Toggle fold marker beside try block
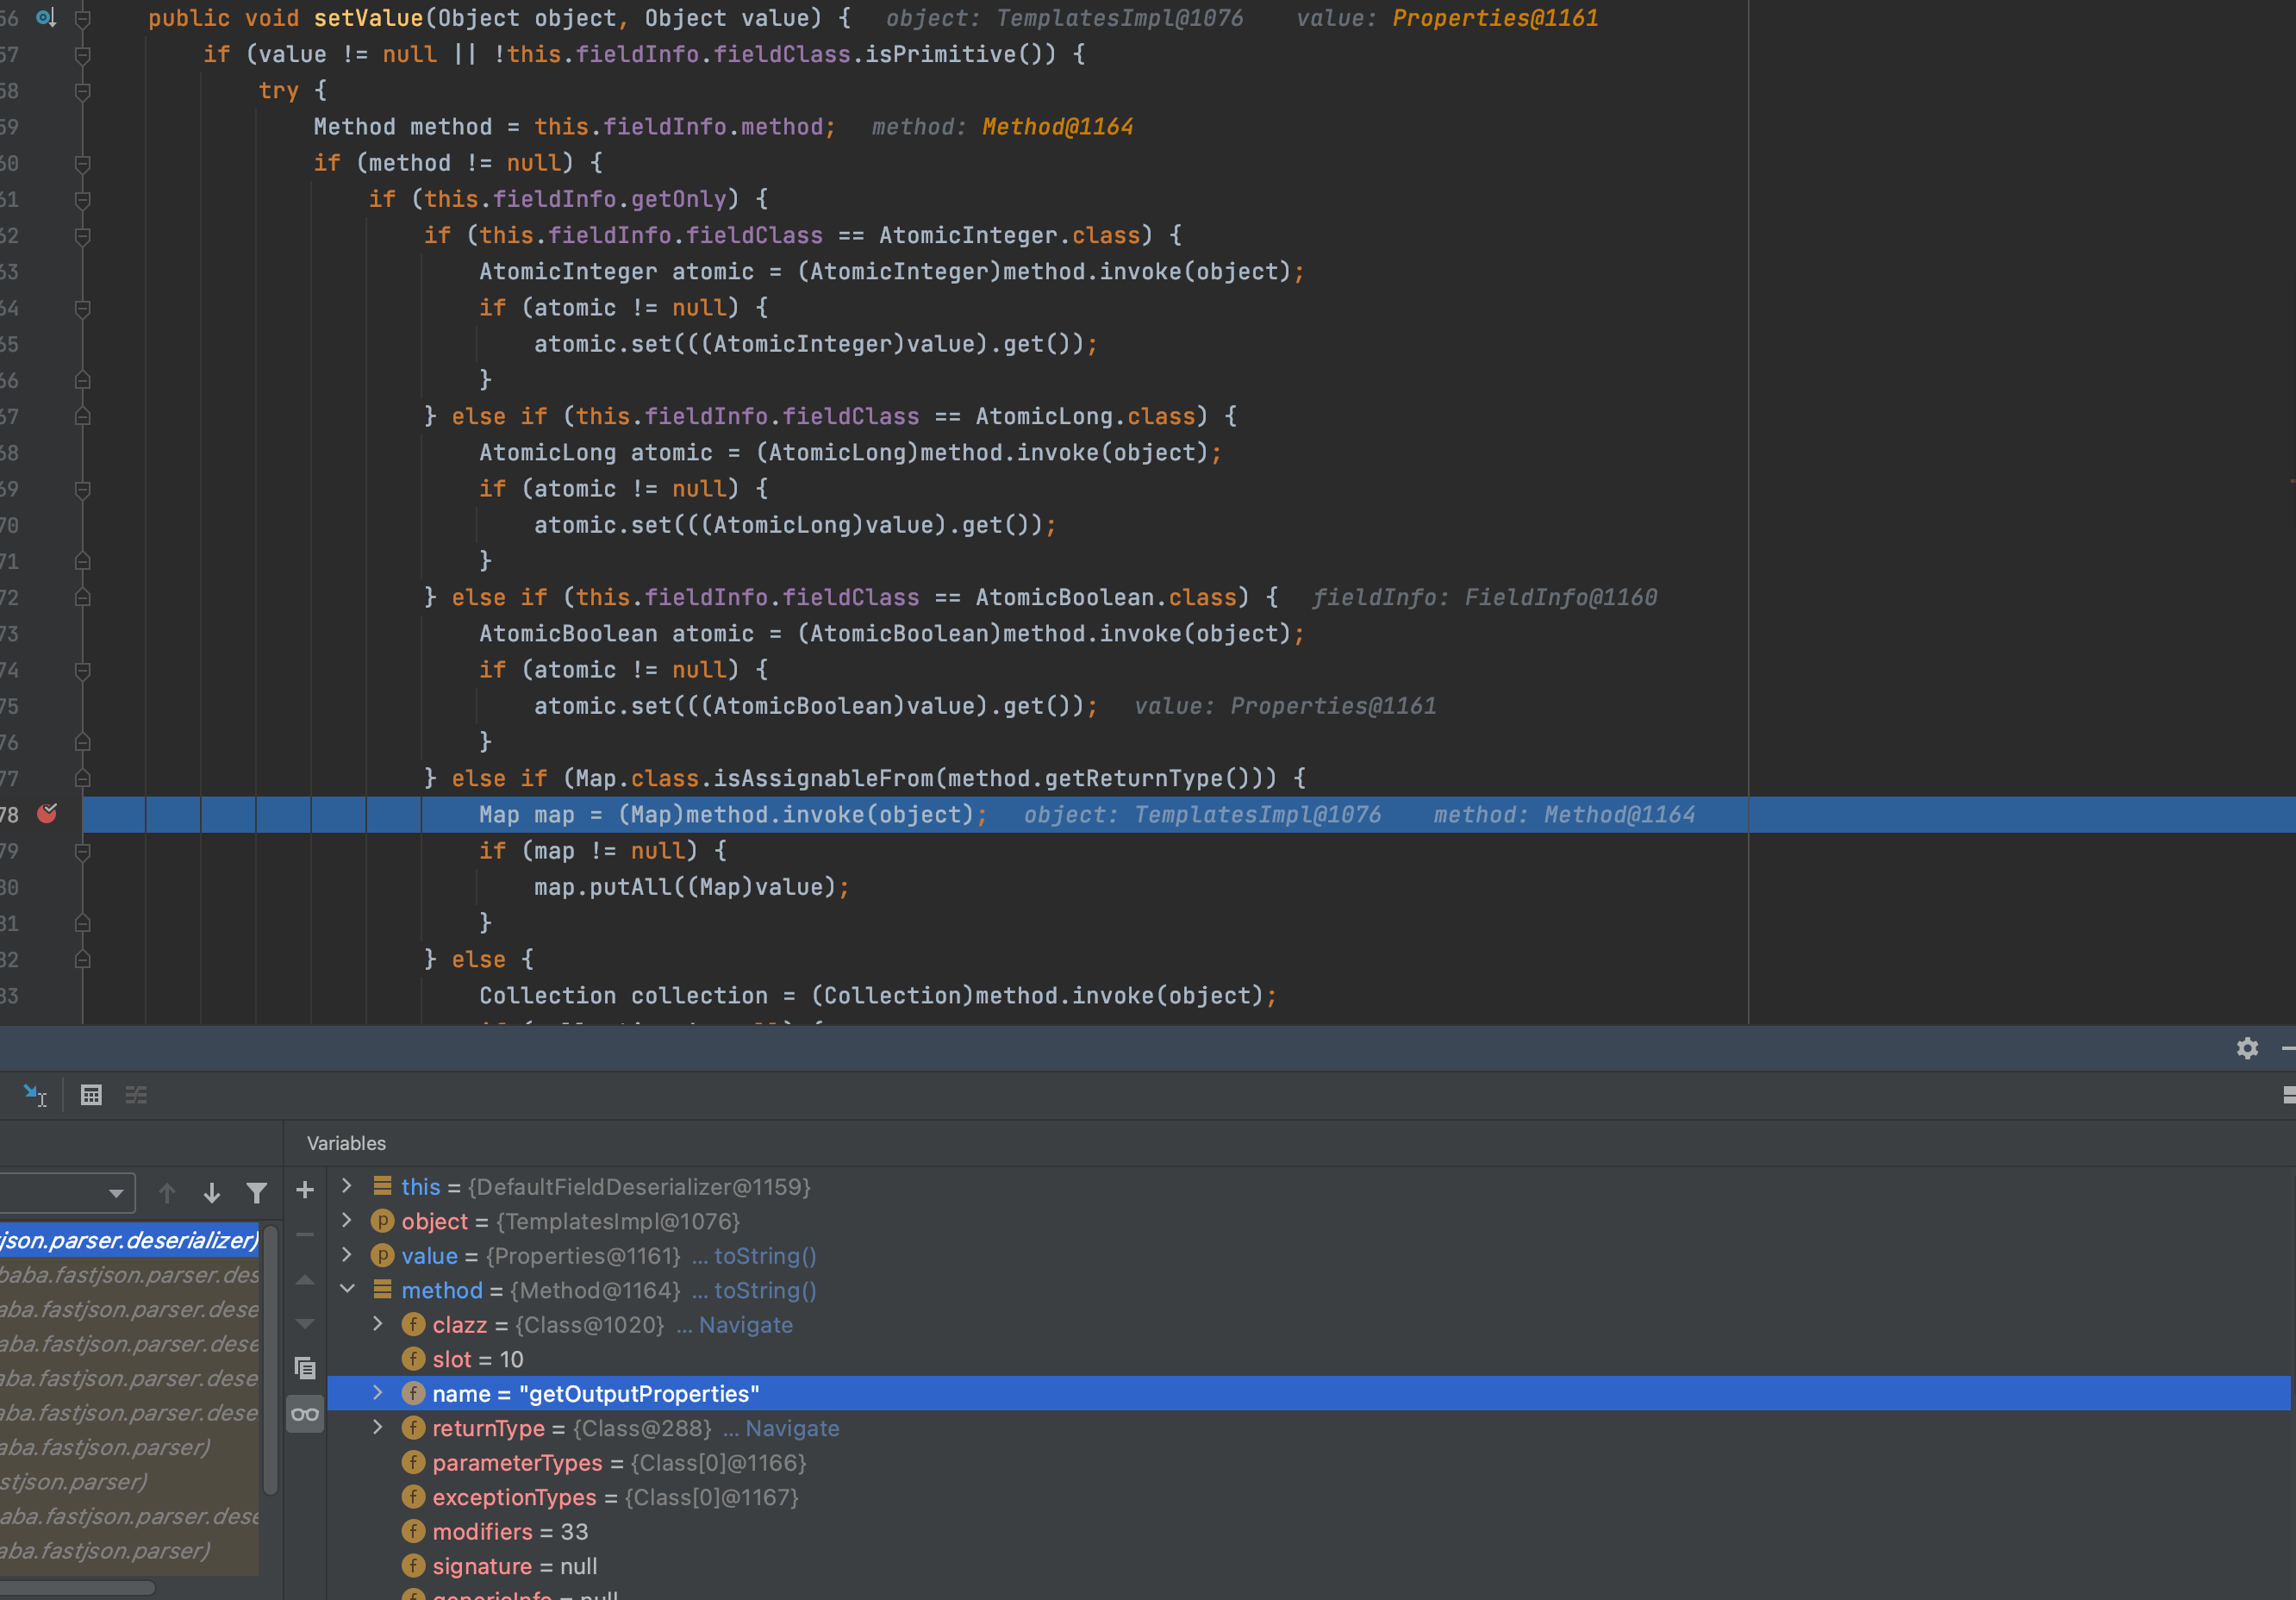This screenshot has width=2296, height=1600. pyautogui.click(x=83, y=91)
